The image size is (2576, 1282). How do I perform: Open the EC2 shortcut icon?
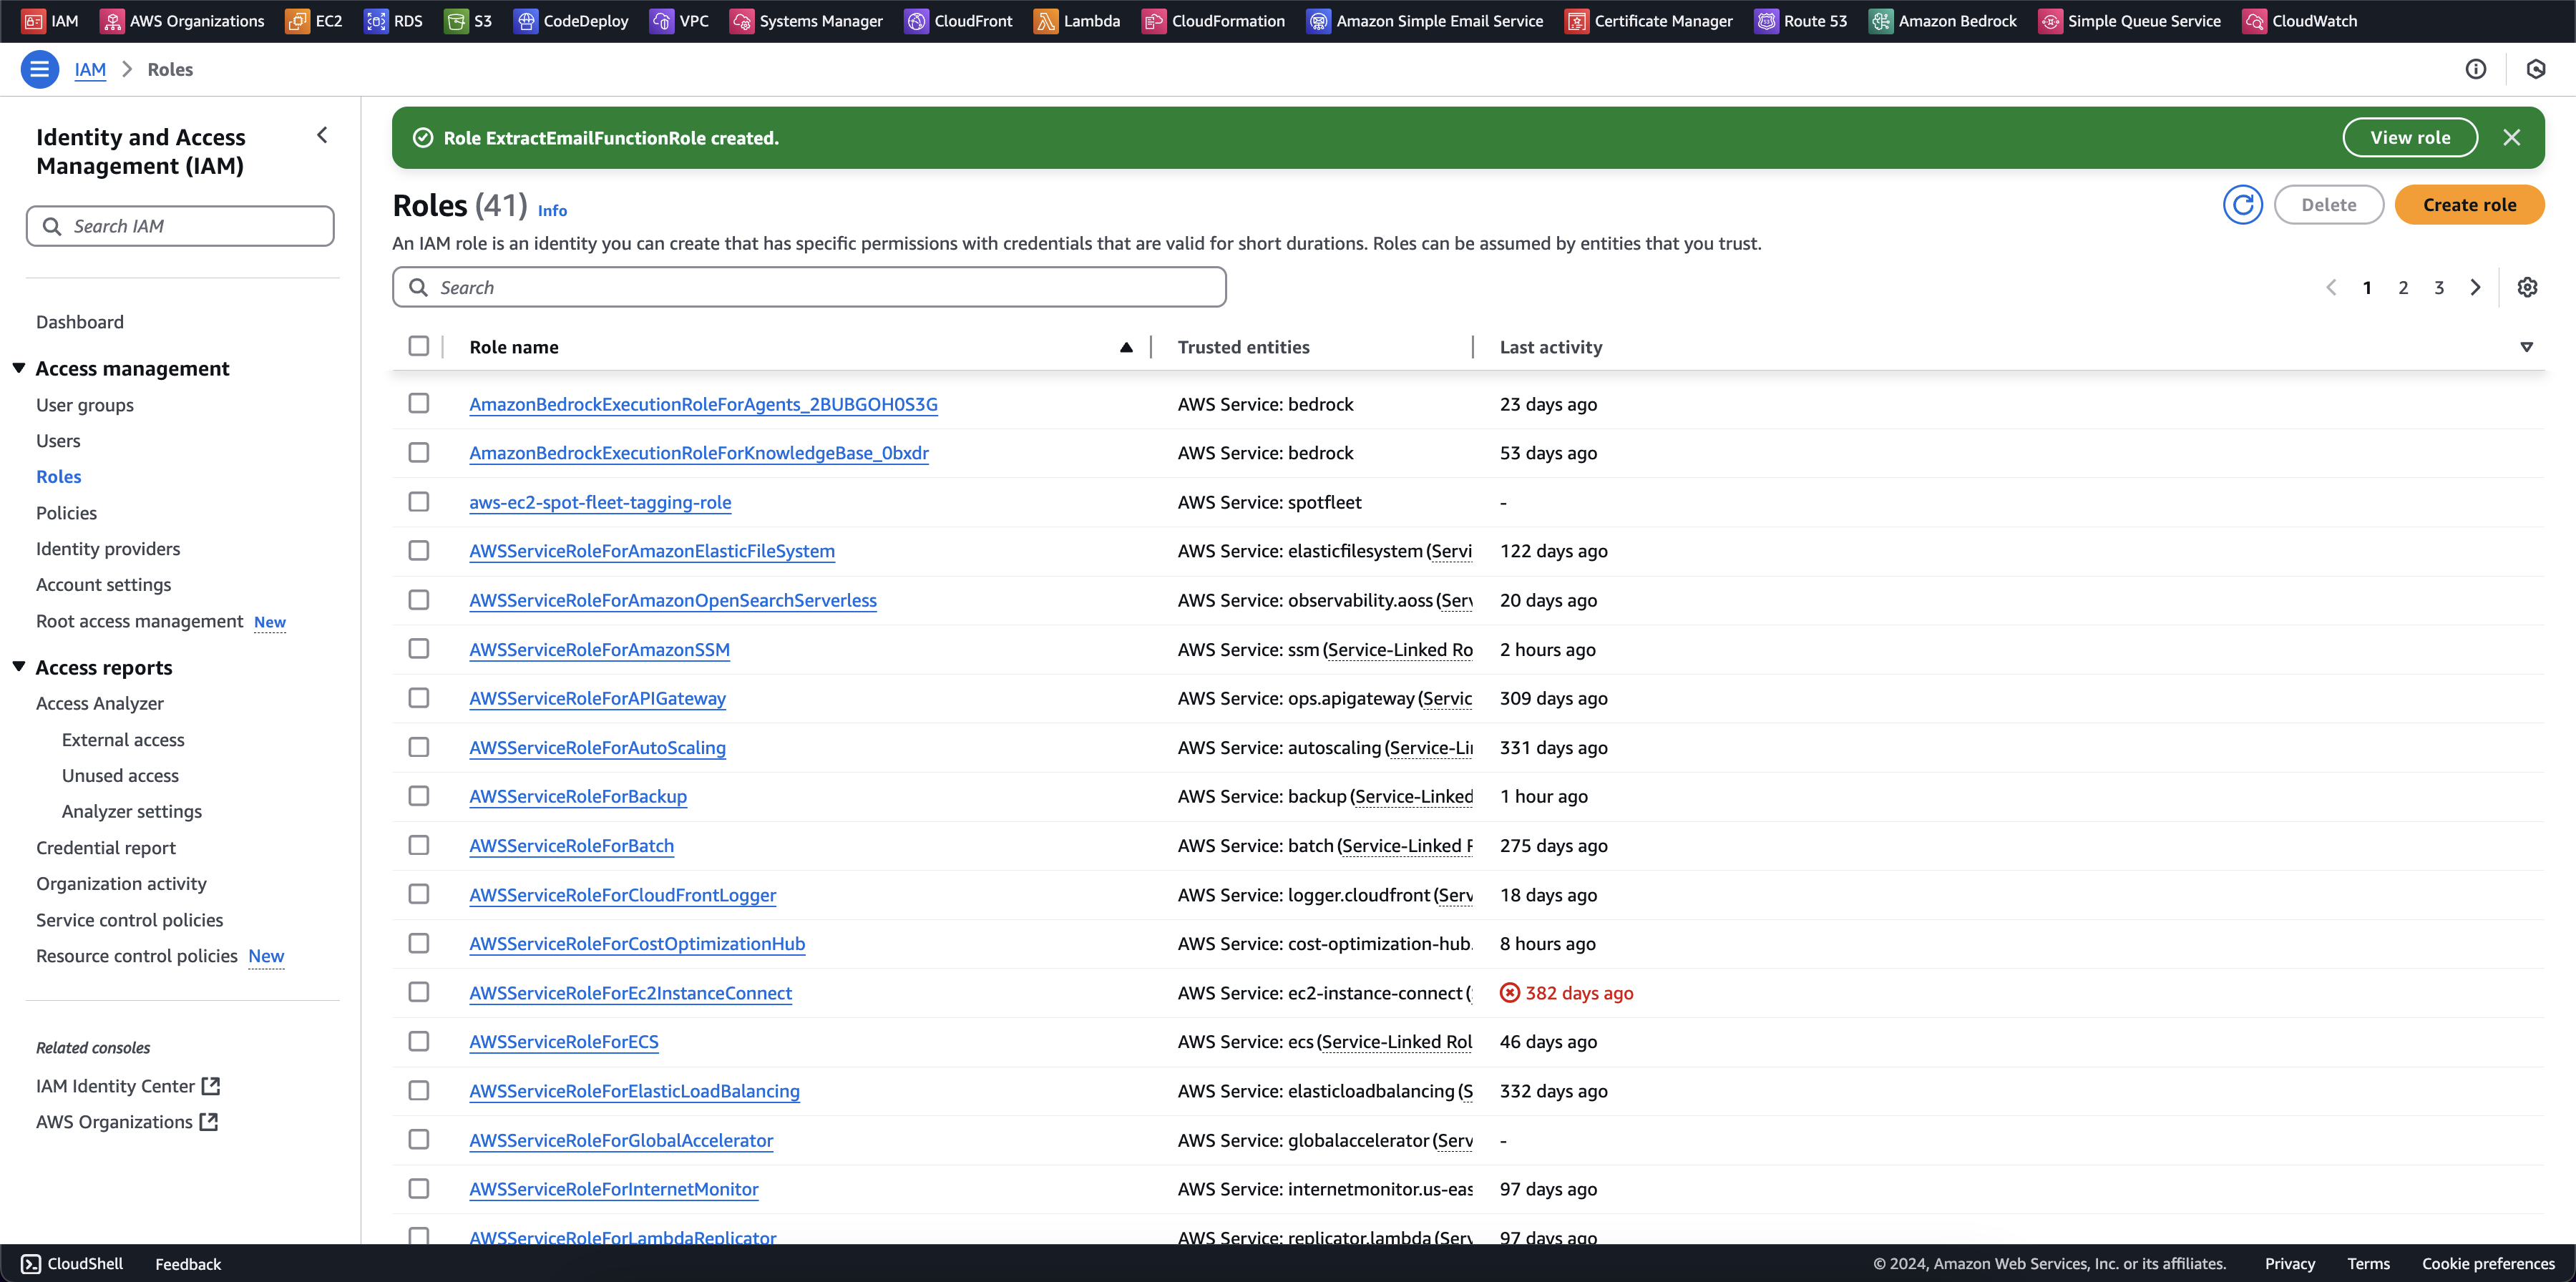coord(297,21)
